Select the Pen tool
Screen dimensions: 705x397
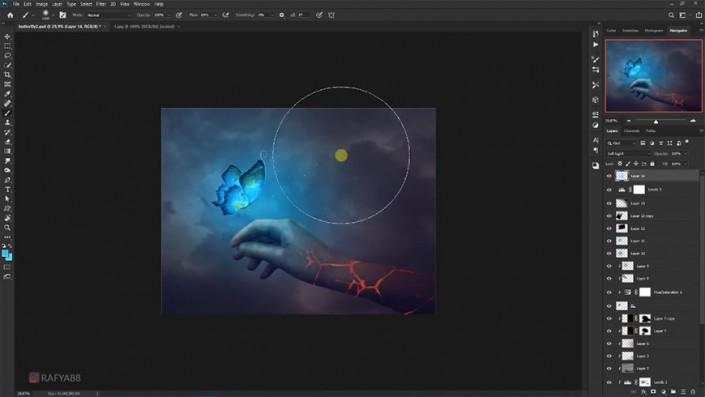(x=7, y=180)
